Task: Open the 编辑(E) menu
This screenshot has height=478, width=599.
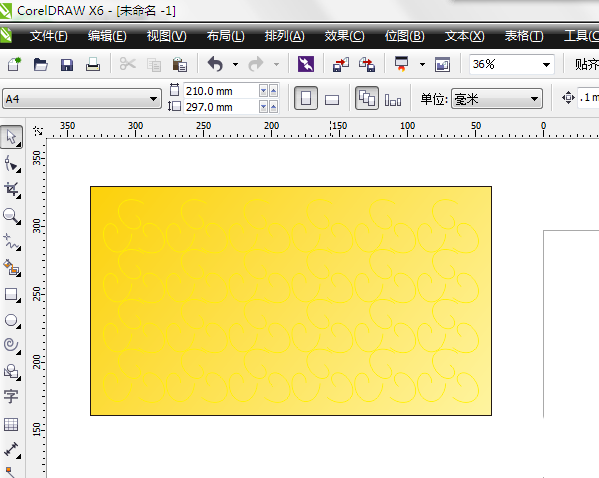Action: (x=107, y=36)
